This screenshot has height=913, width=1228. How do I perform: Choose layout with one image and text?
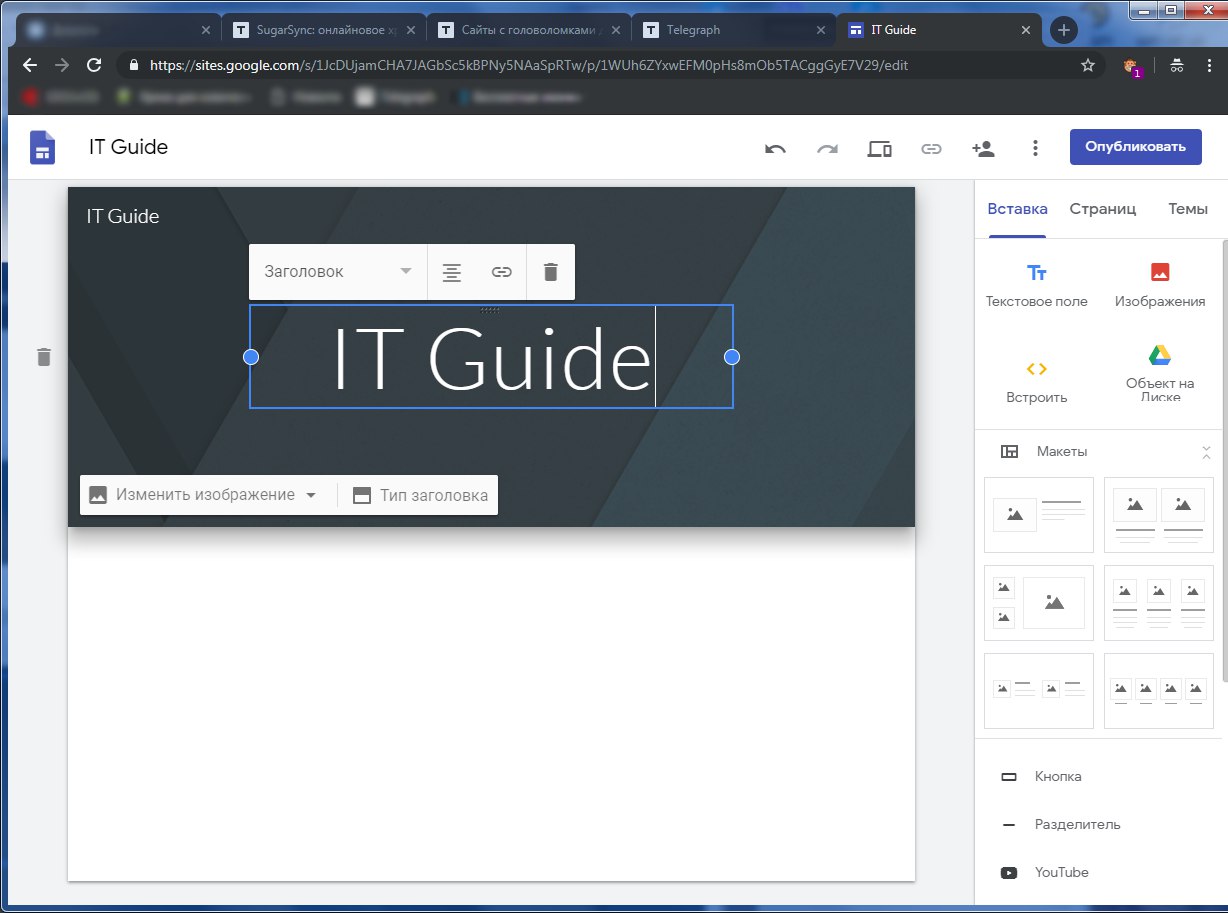click(1039, 515)
